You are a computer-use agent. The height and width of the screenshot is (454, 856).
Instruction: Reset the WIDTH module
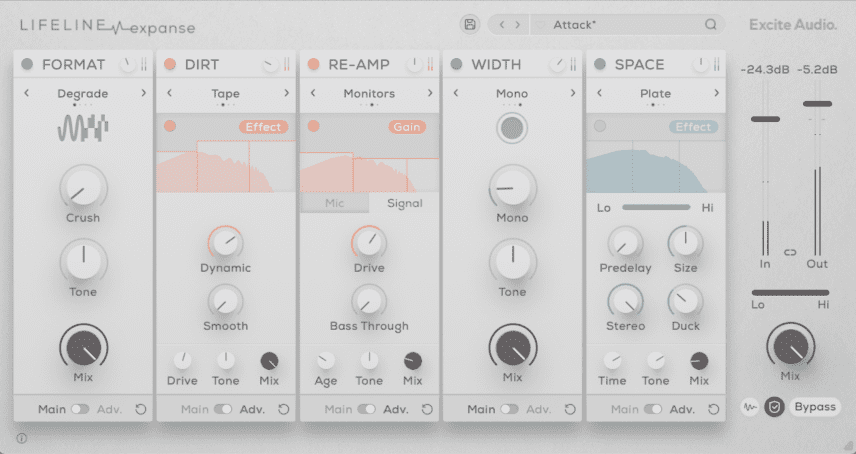point(570,409)
